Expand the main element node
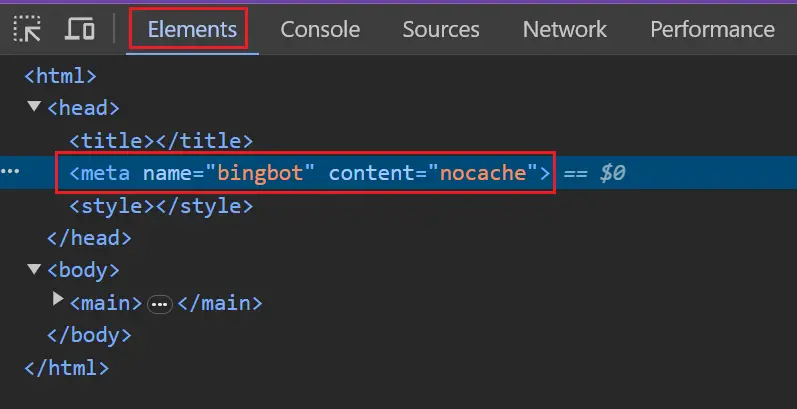 [58, 300]
